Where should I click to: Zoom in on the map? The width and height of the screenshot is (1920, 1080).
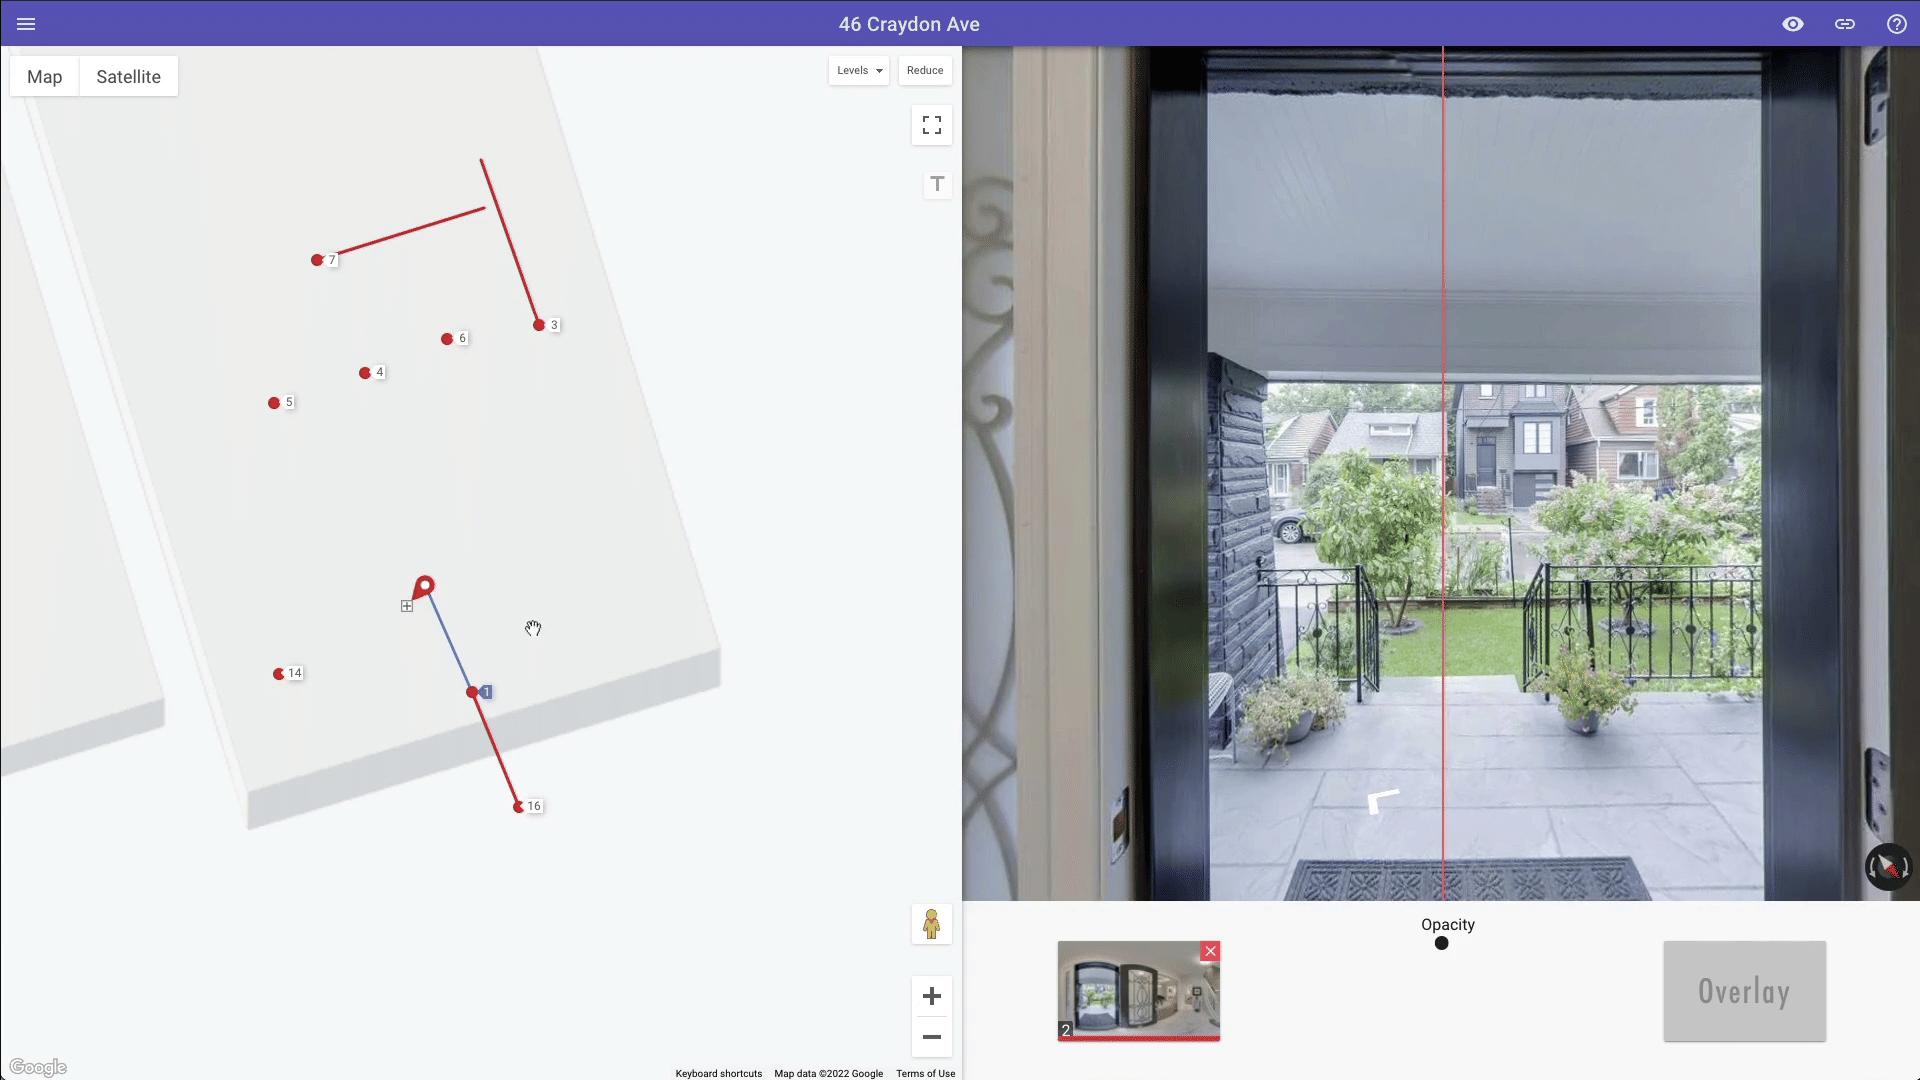click(x=931, y=996)
